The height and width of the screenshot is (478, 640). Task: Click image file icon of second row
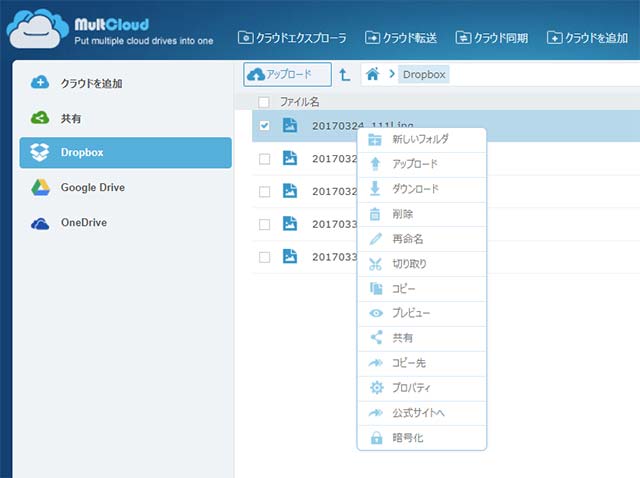point(290,158)
